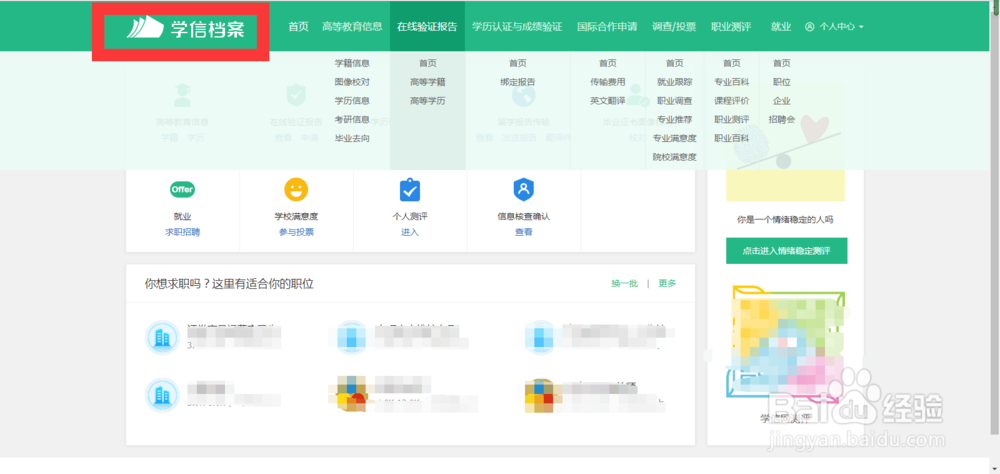Click the 查看 link under 信息核查确认
The height and width of the screenshot is (474, 1000).
pos(524,232)
